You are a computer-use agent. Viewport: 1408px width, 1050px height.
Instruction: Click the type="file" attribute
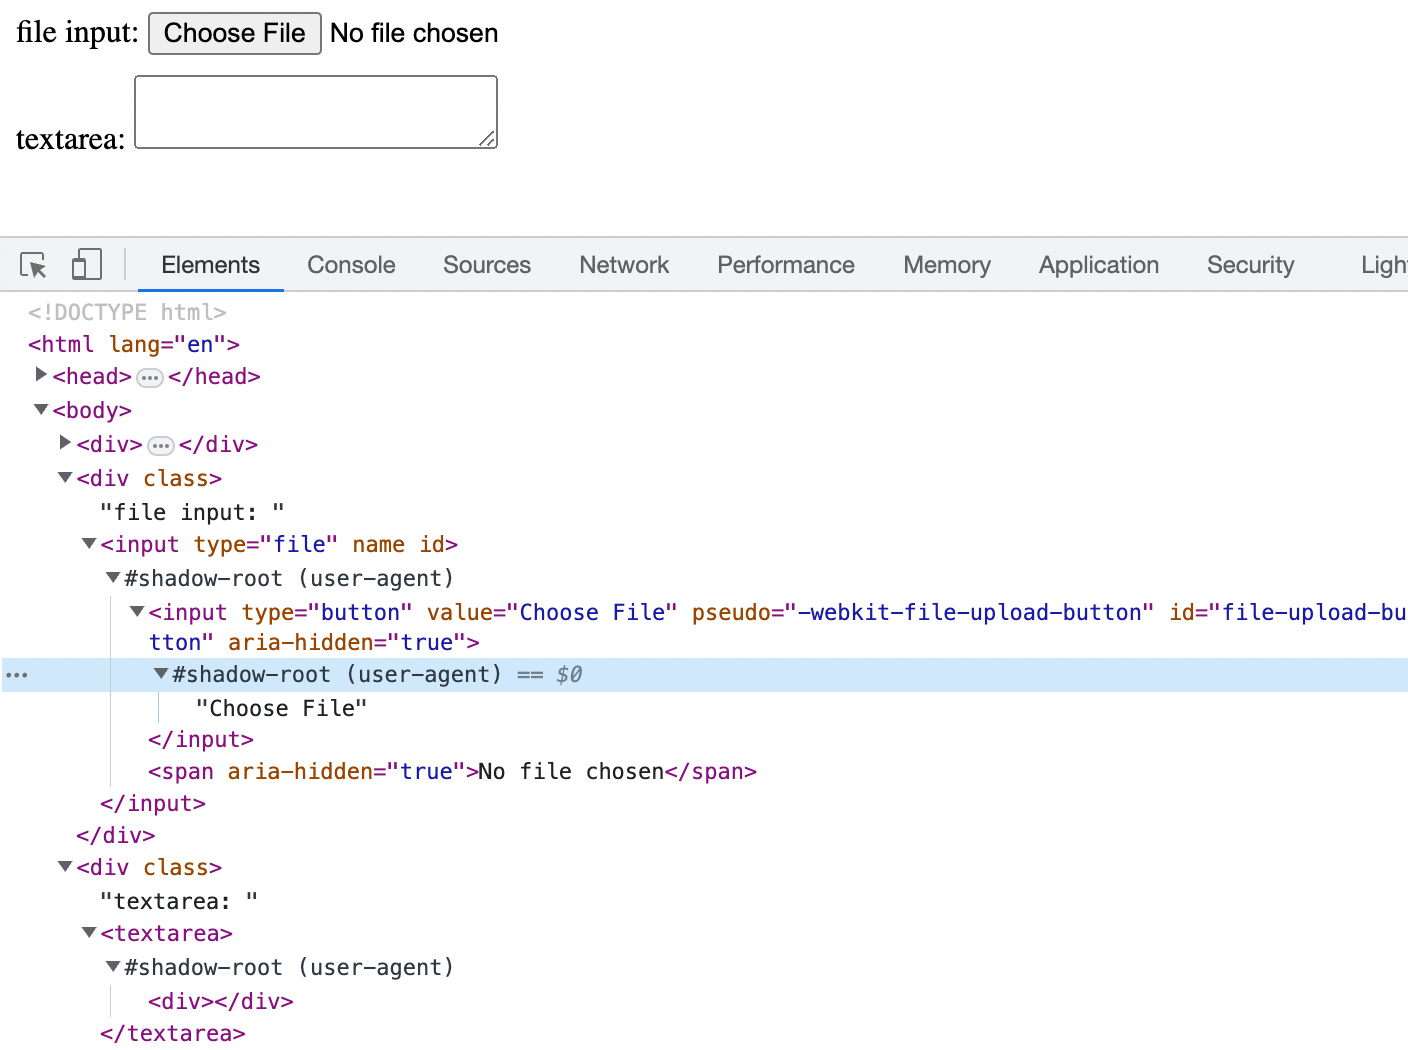[x=266, y=545]
